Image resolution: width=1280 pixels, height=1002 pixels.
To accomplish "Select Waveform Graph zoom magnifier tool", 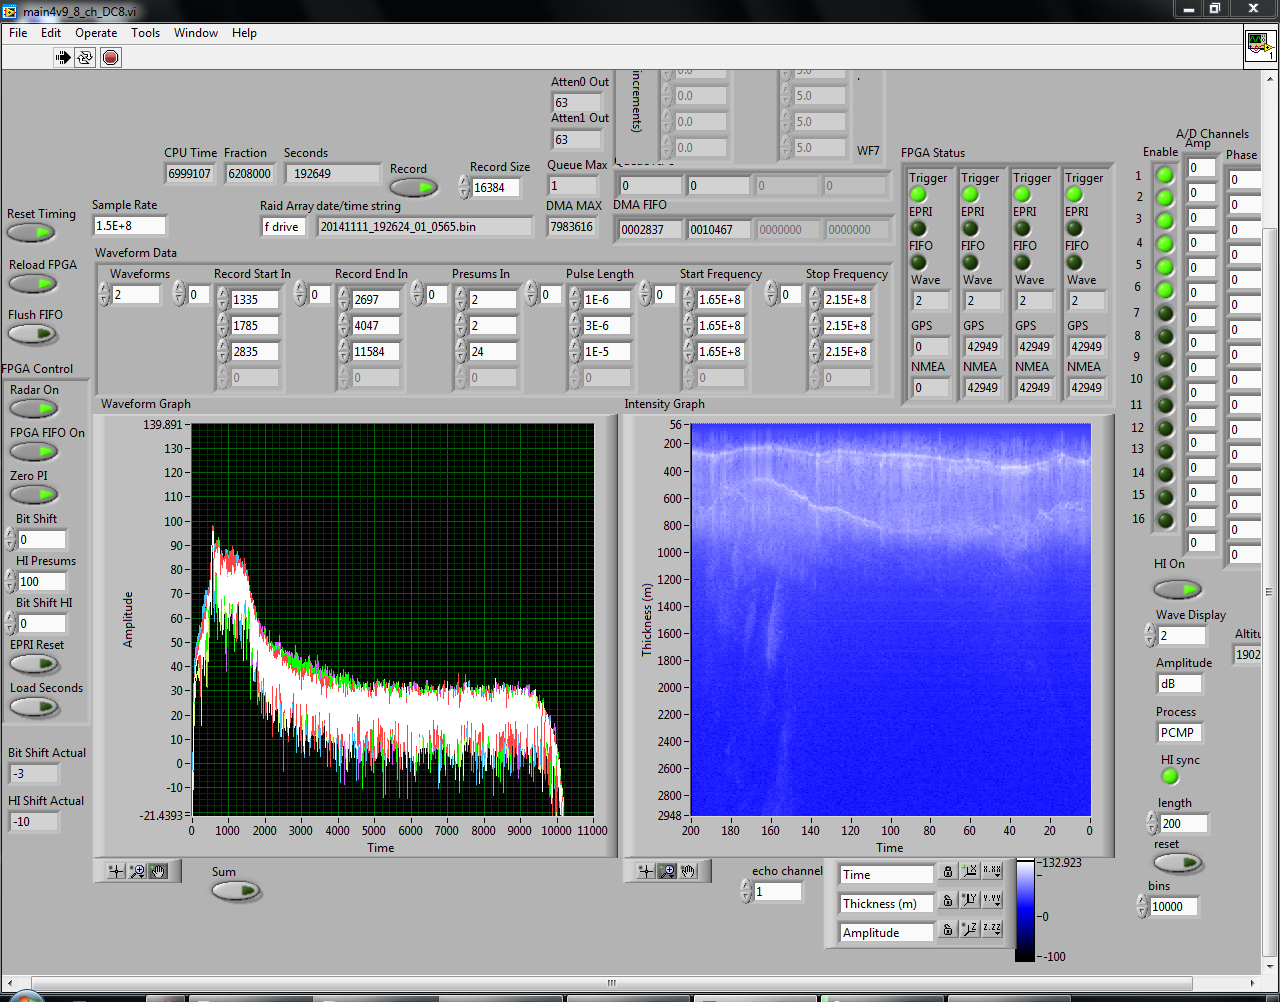I will (137, 871).
